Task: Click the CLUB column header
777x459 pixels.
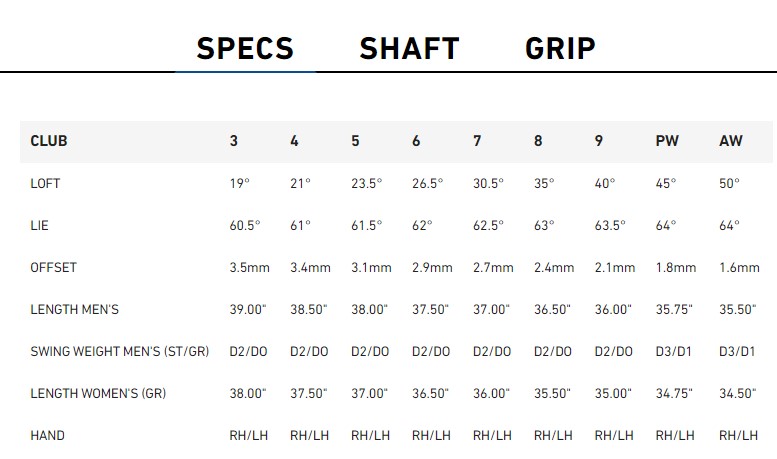Action: coord(49,141)
